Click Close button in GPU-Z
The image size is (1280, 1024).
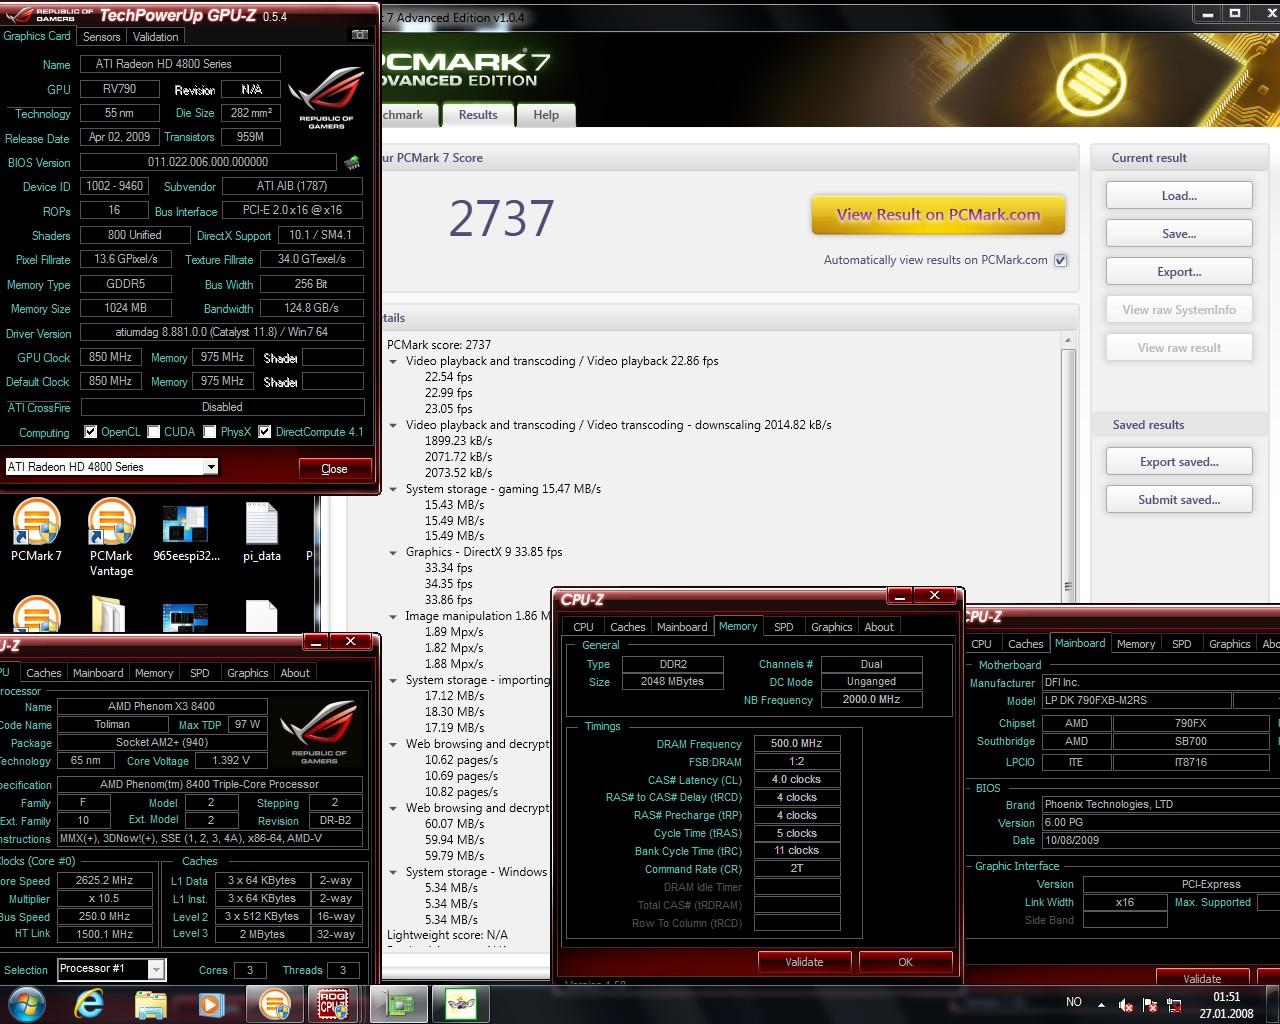tap(334, 468)
